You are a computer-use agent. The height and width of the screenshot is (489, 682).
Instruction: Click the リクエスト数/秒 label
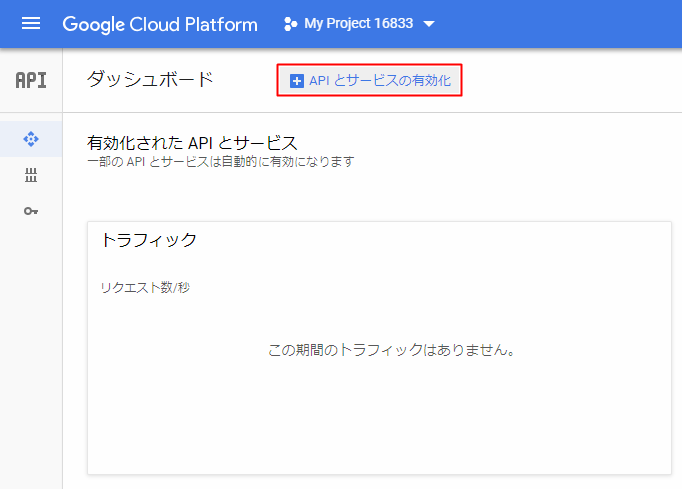click(x=145, y=288)
